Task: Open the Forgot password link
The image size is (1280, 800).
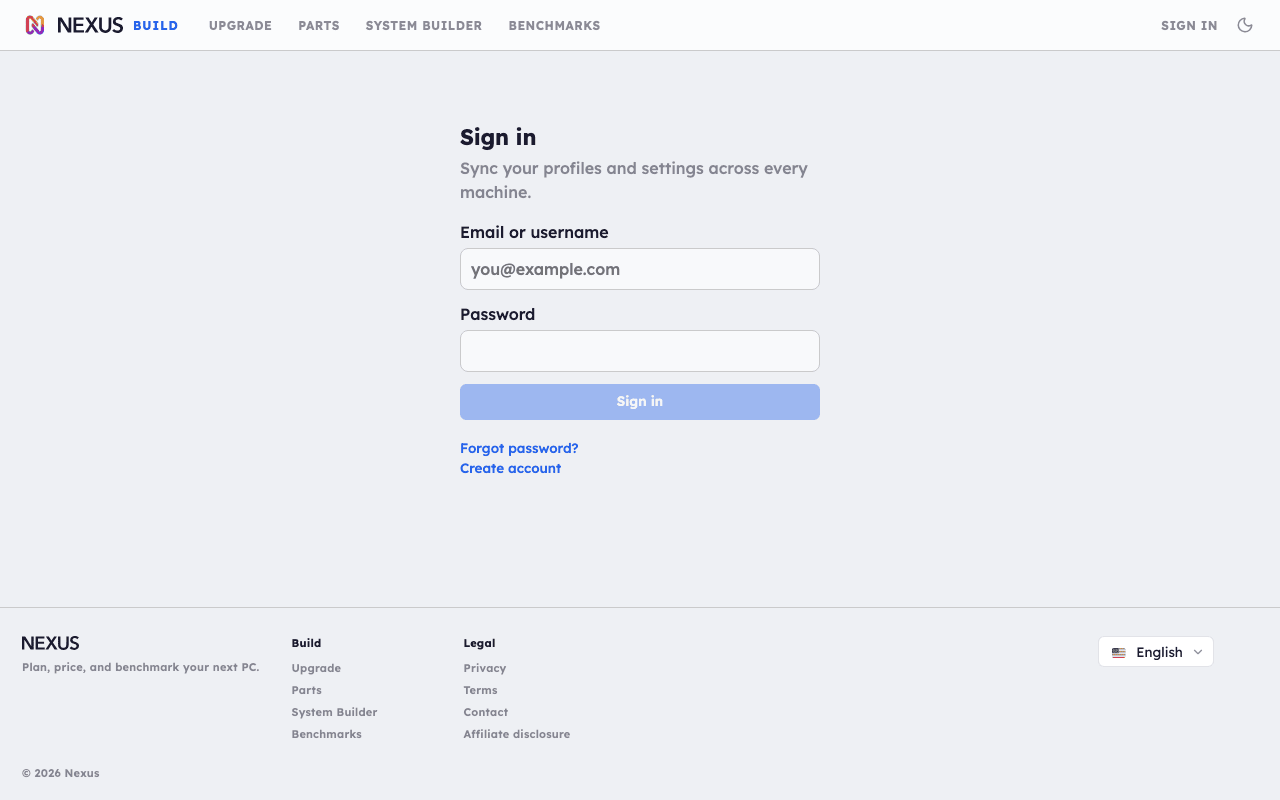Action: (x=519, y=448)
